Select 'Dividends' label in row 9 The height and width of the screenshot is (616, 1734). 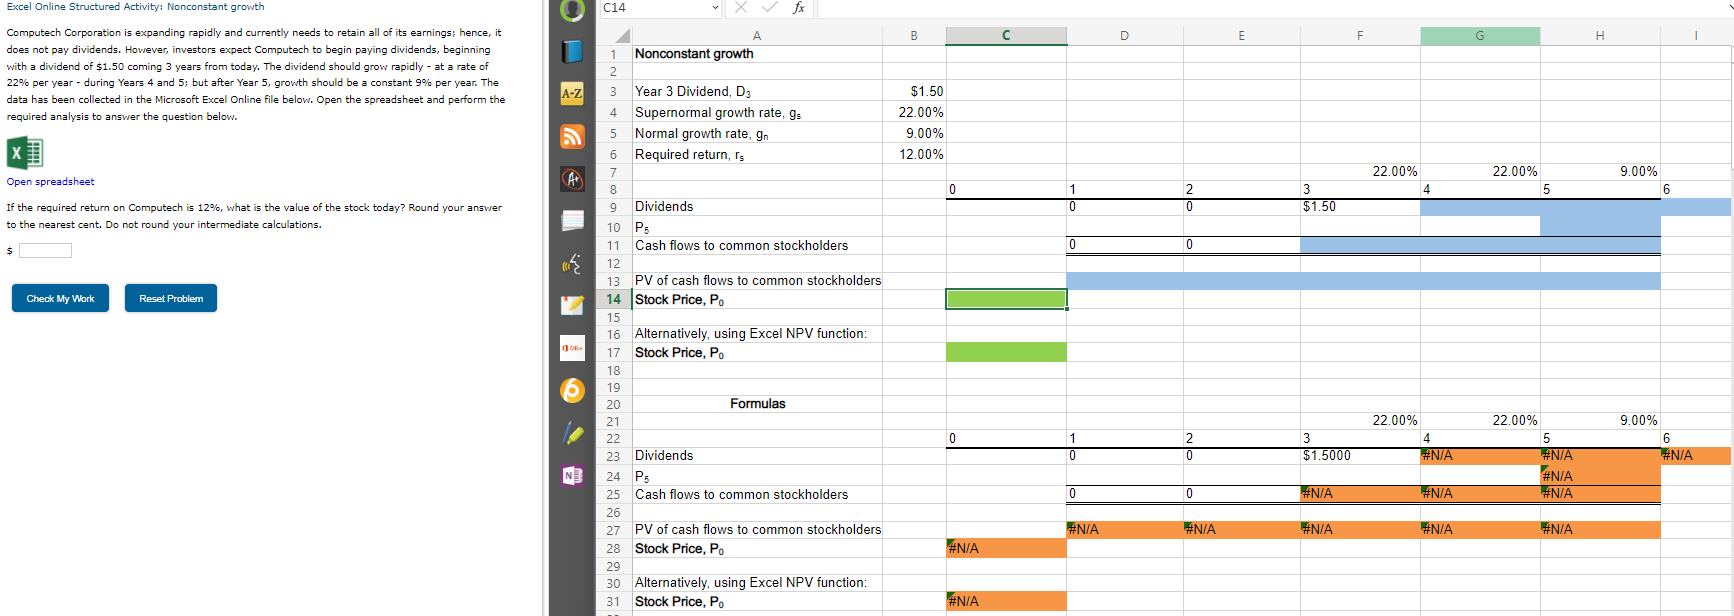pos(757,207)
